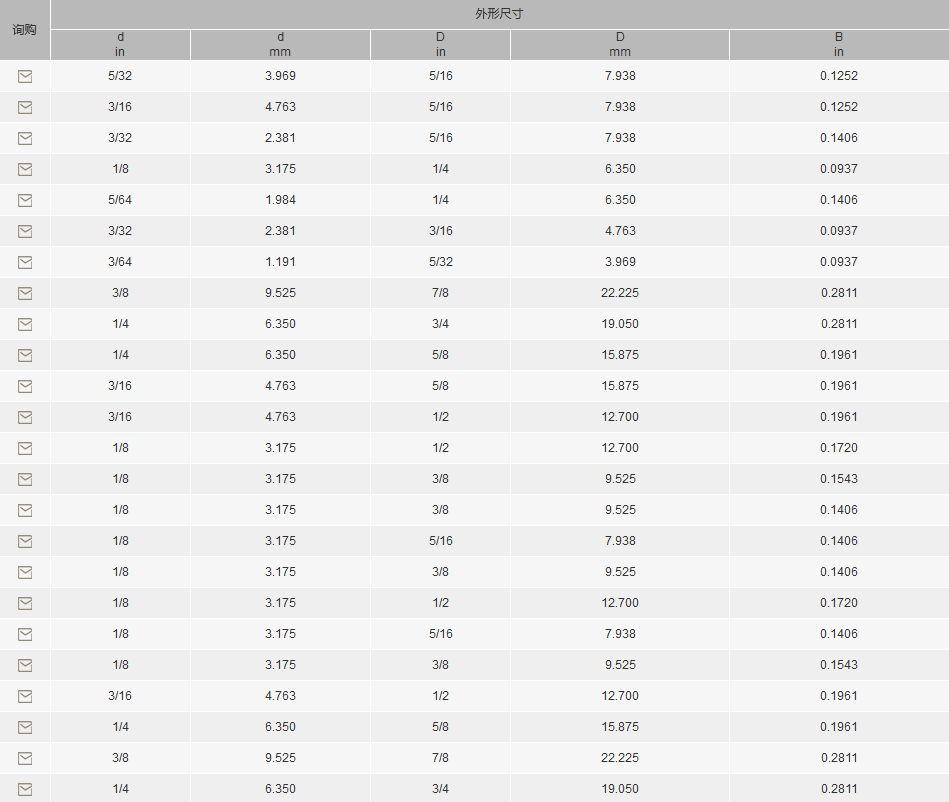Click envelope icon for 5/64 in row
The height and width of the screenshot is (802, 949).
(x=25, y=200)
